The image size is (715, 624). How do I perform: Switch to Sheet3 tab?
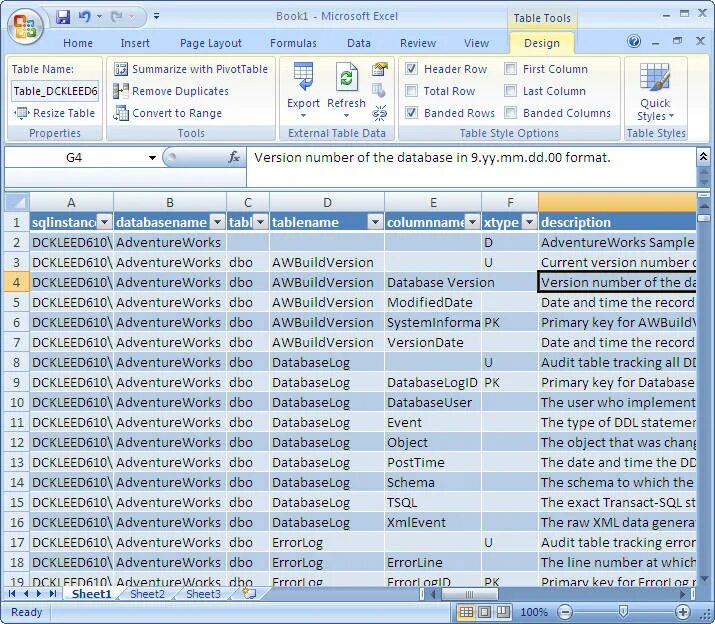click(203, 594)
